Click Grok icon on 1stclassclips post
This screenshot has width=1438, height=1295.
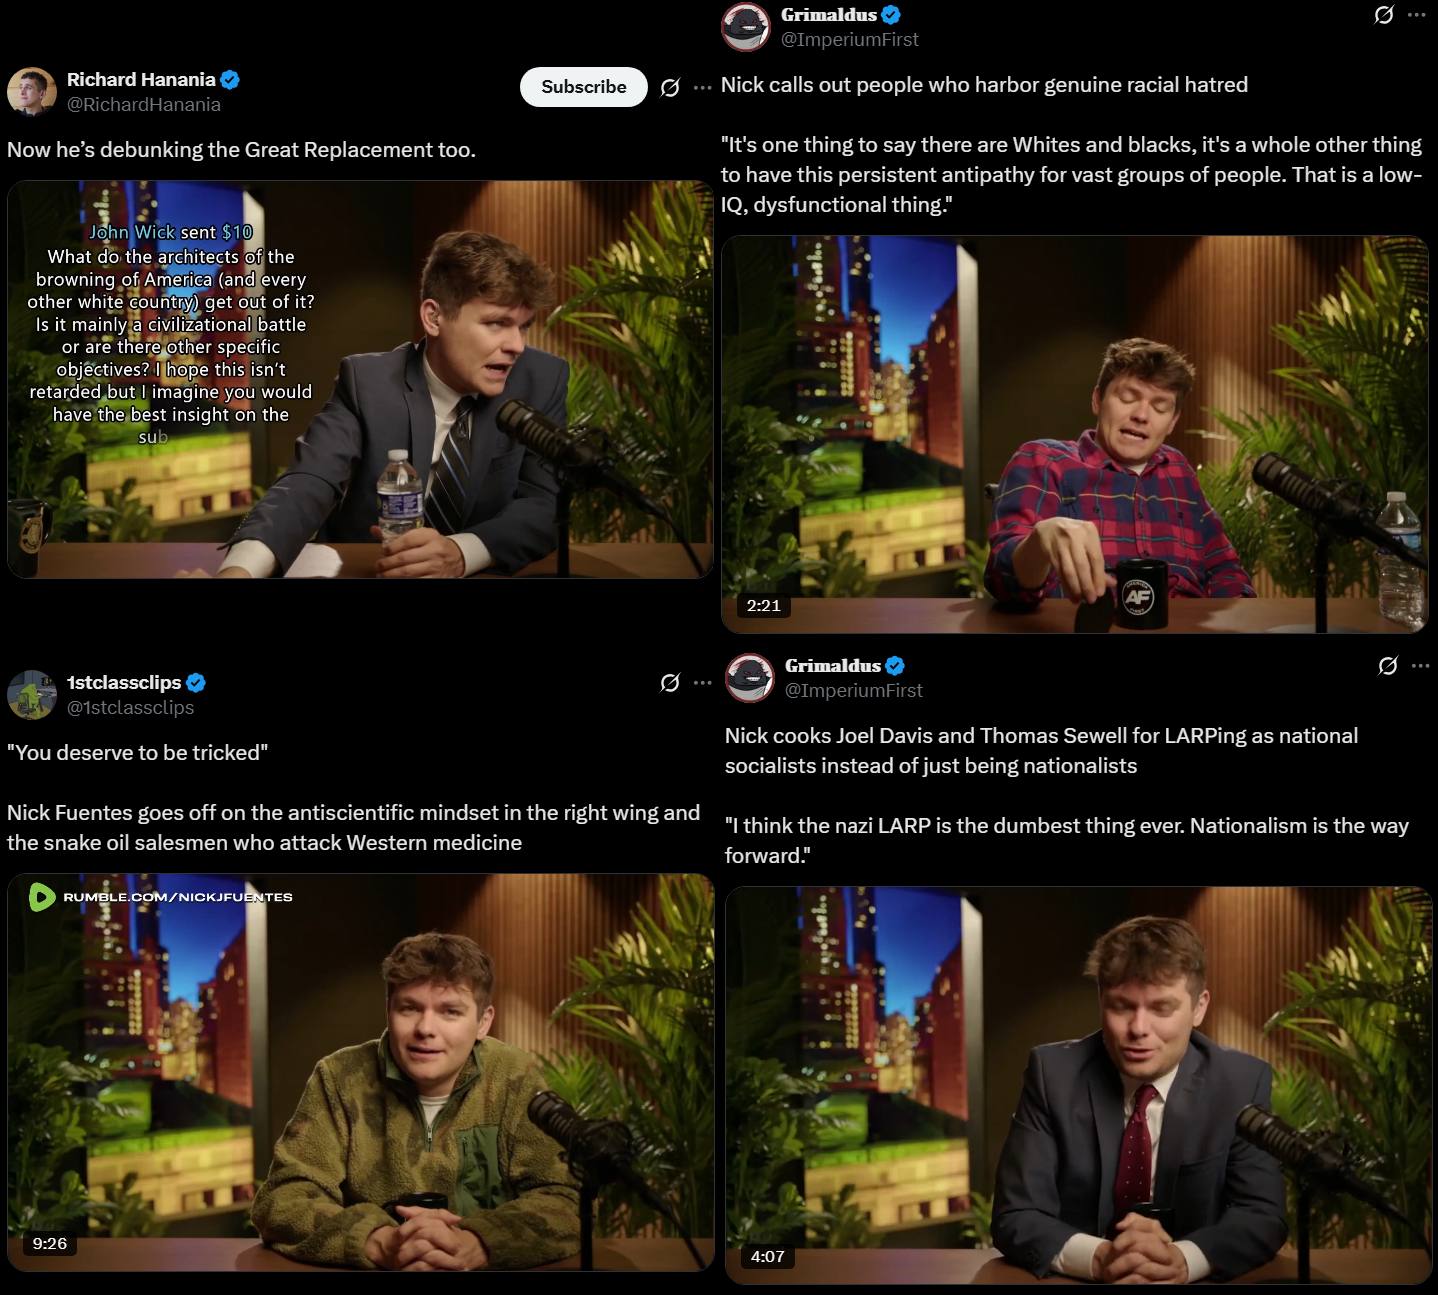670,683
